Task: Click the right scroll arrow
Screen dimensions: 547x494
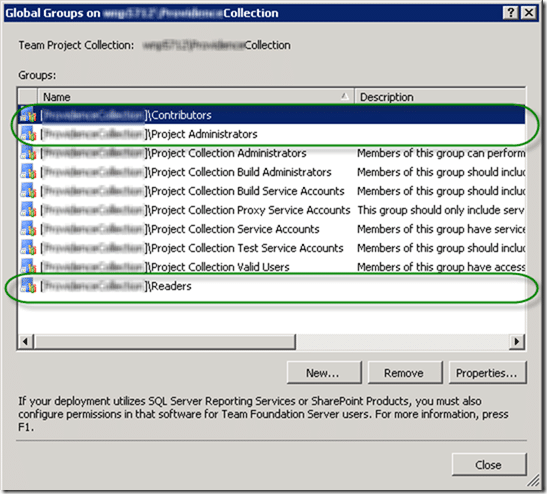Action: pyautogui.click(x=517, y=341)
